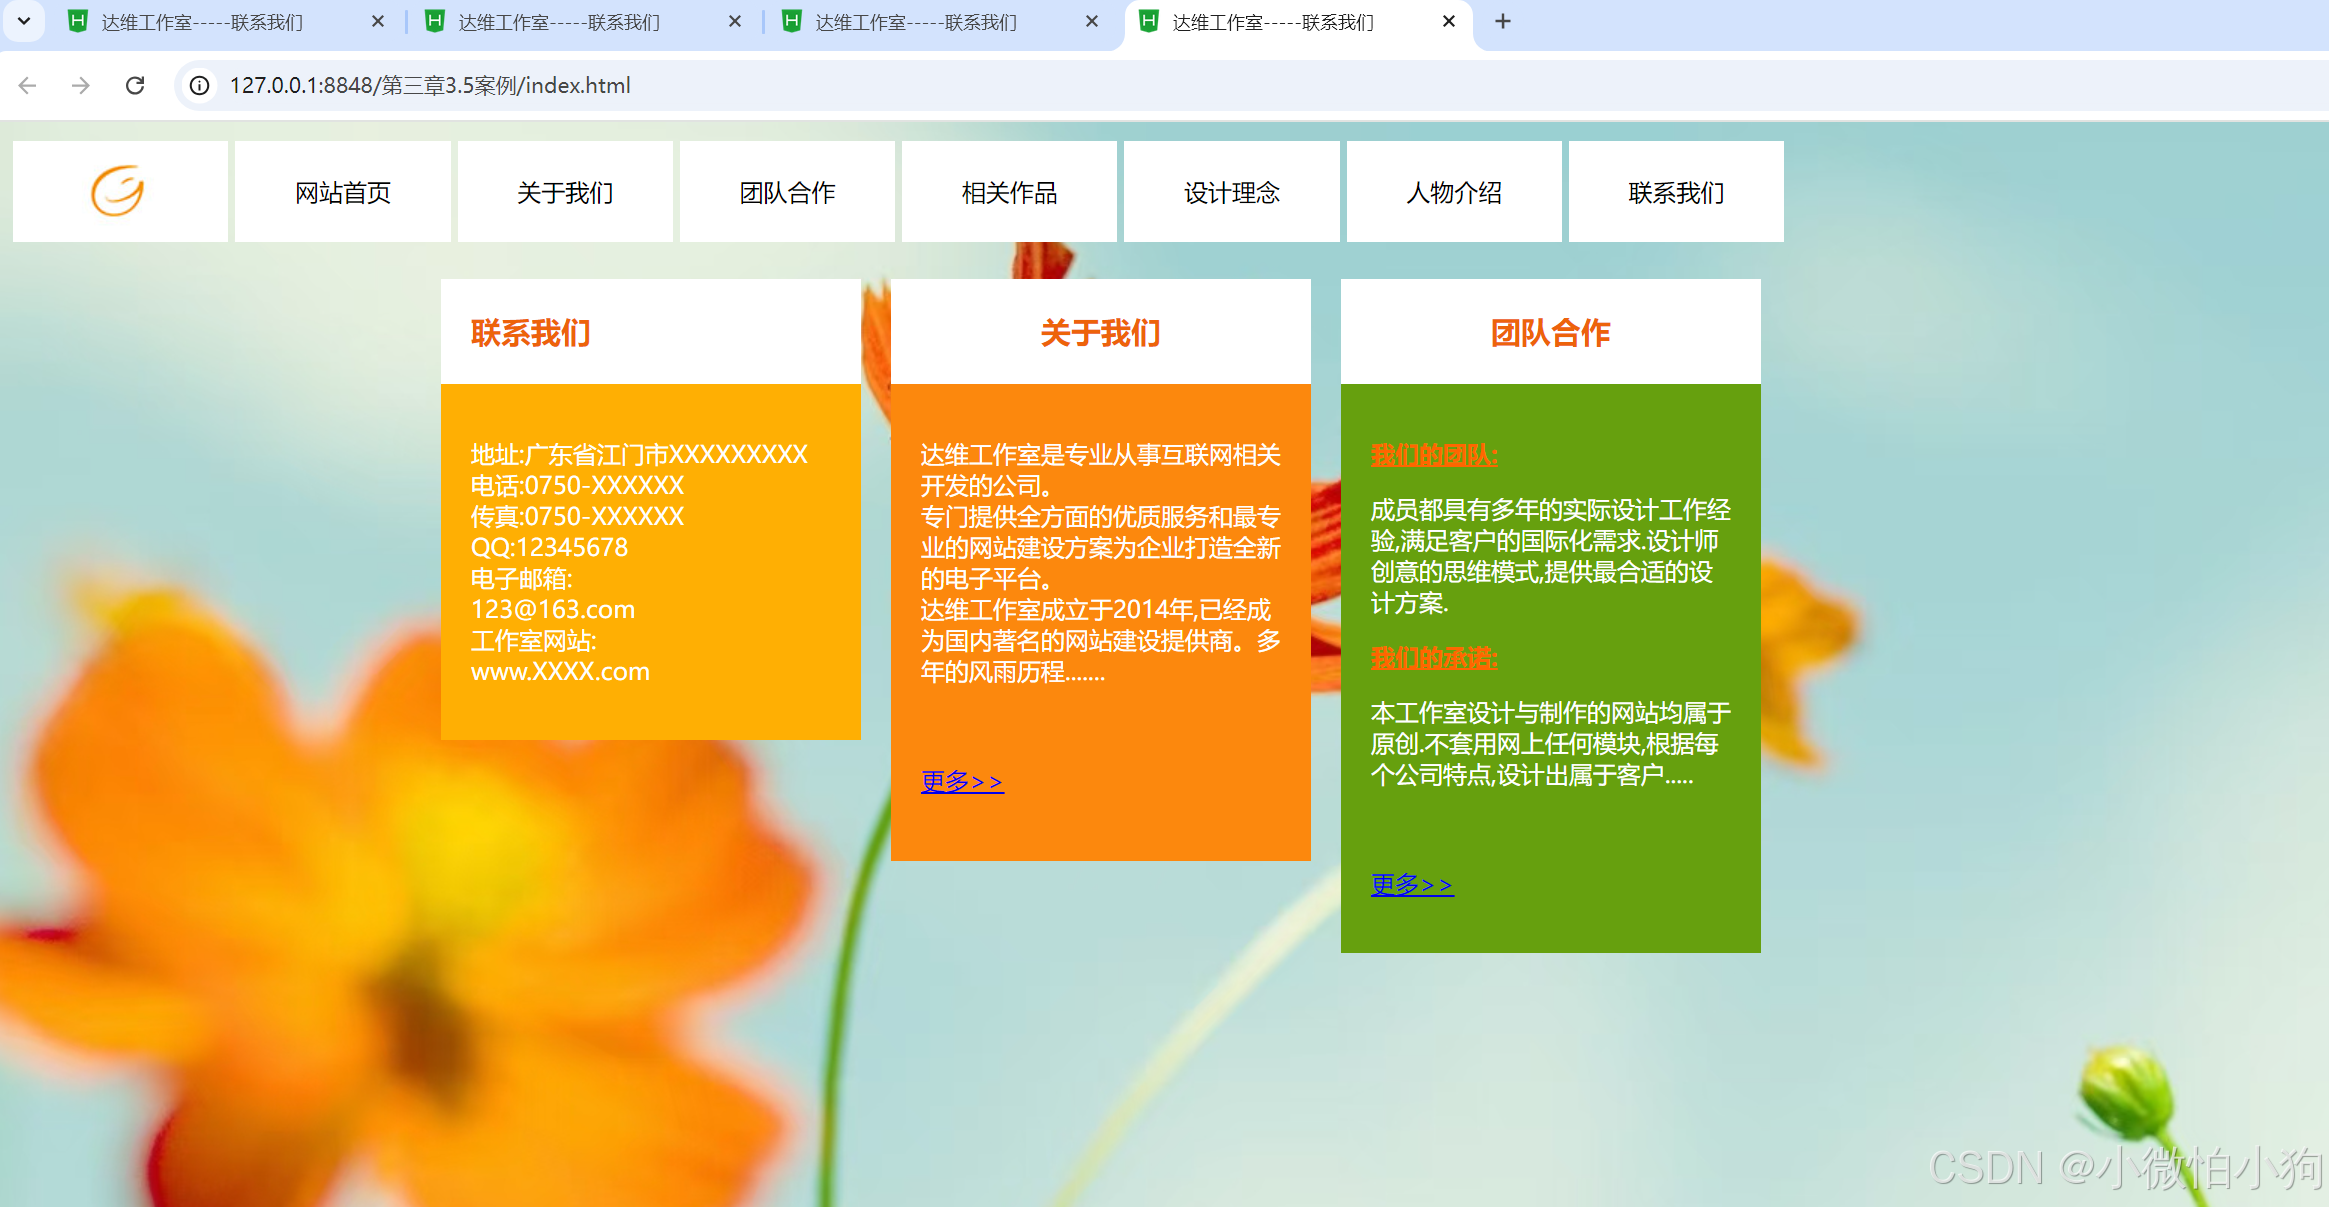Click the 联系我们 card heading

[531, 333]
